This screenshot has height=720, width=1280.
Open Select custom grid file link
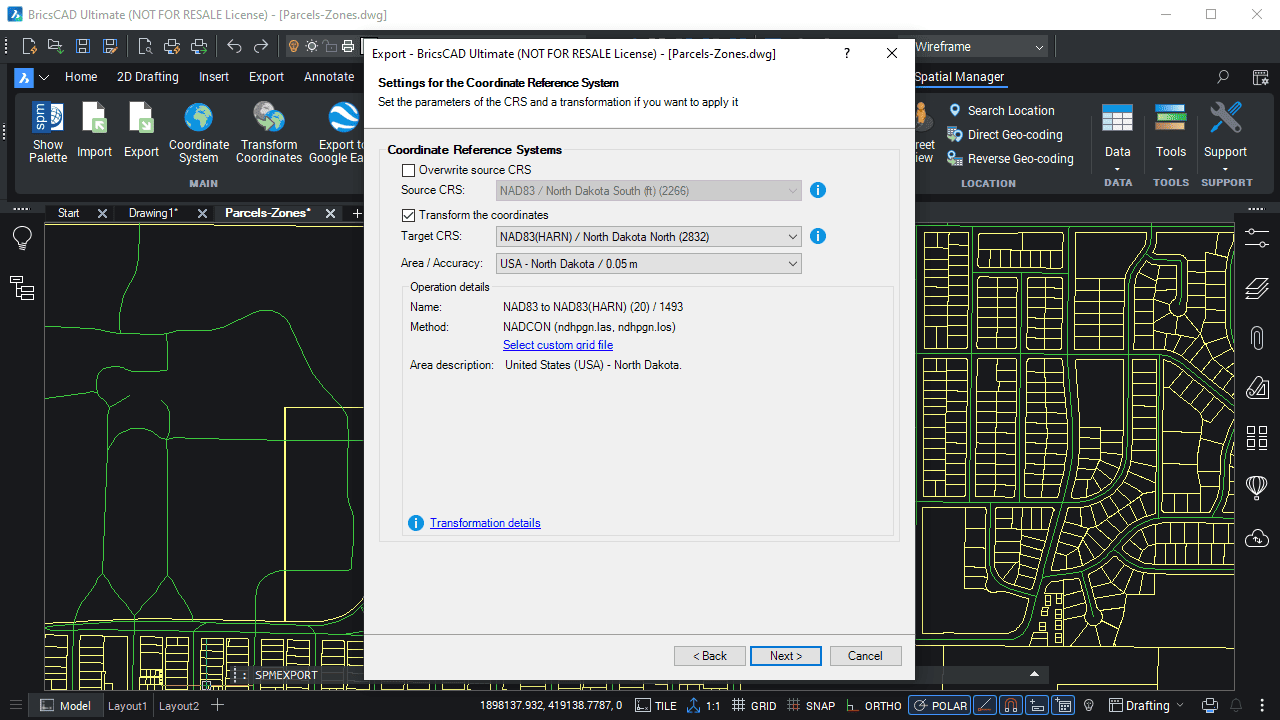coord(557,345)
